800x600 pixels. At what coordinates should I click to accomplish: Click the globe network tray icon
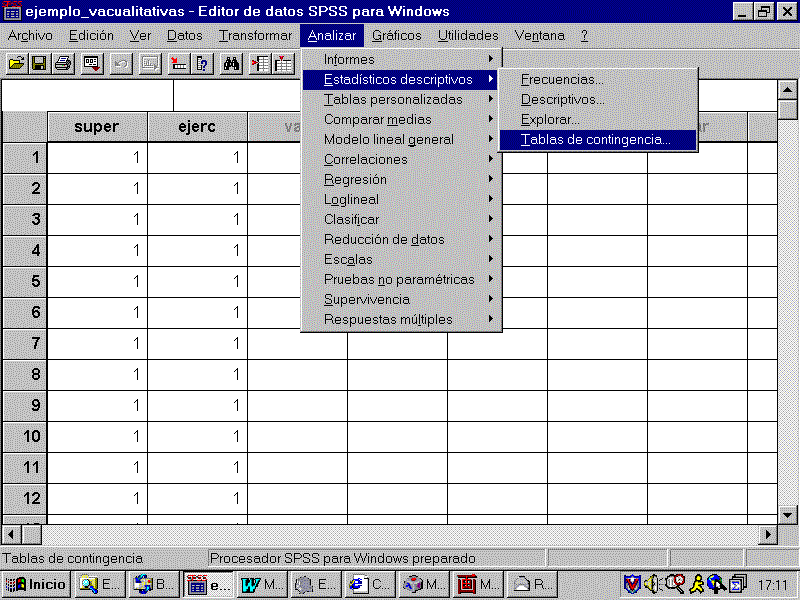(x=717, y=584)
